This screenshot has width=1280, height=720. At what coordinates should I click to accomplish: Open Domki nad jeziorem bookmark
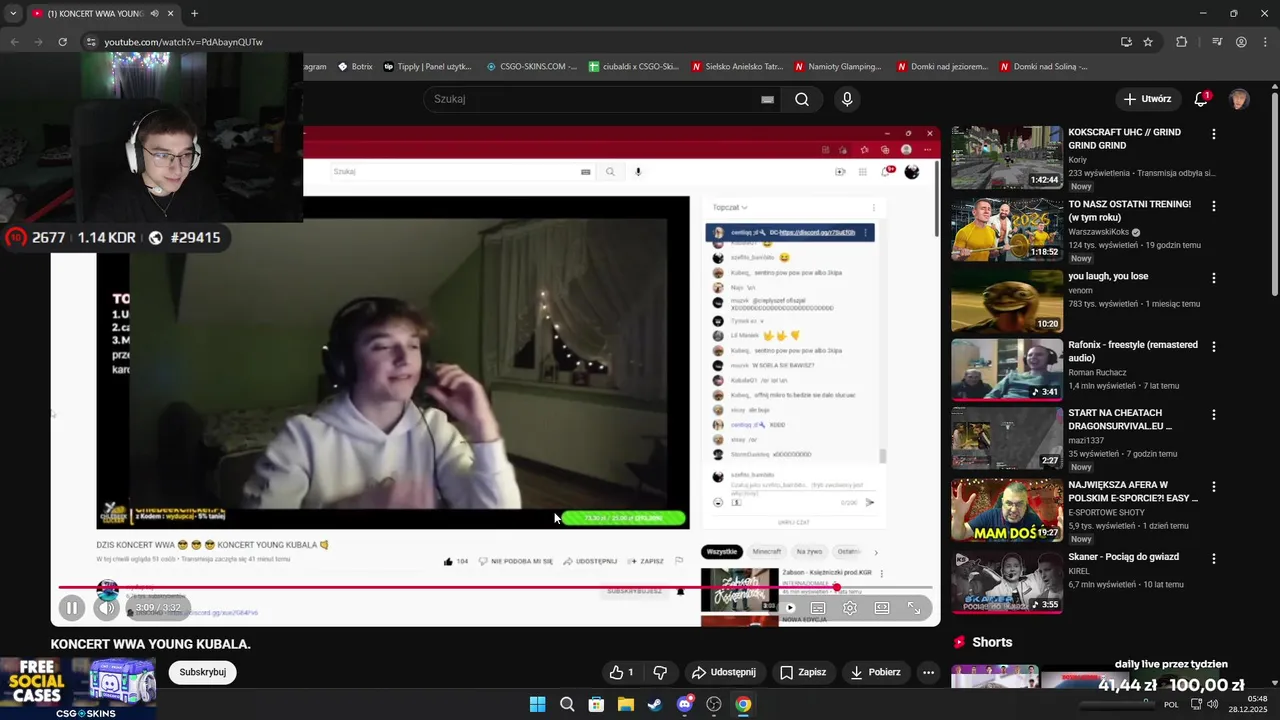coord(942,67)
